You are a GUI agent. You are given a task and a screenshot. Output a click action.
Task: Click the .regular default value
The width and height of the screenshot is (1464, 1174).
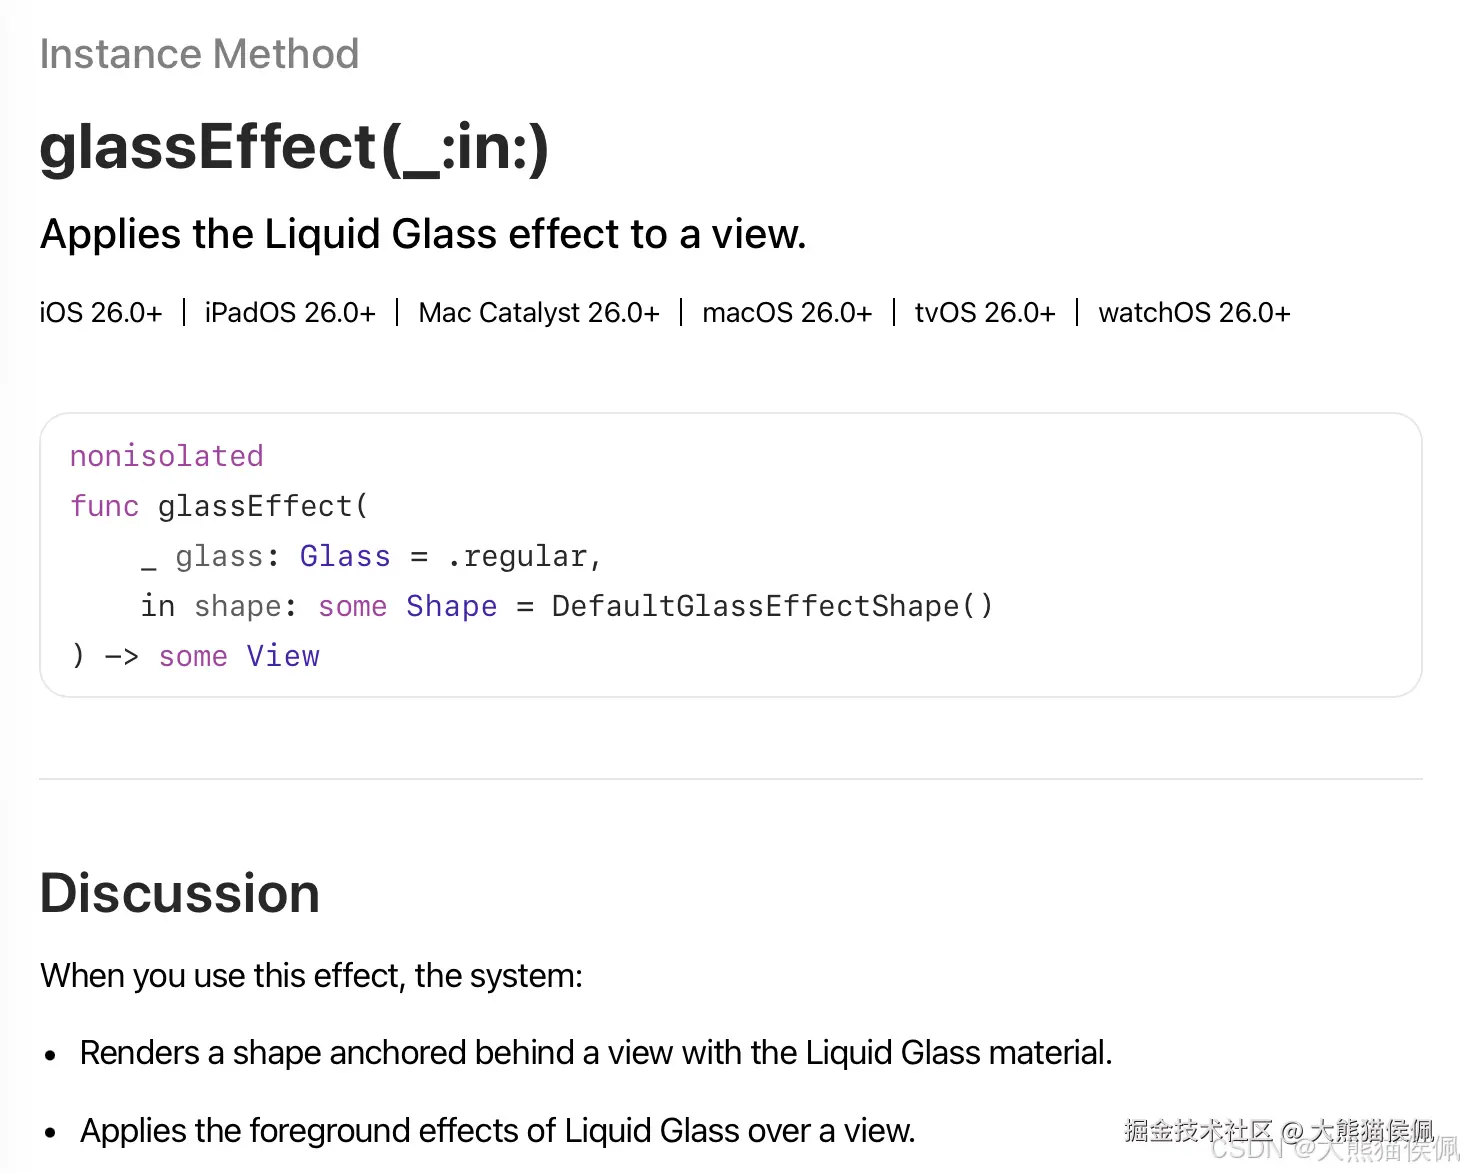click(525, 556)
